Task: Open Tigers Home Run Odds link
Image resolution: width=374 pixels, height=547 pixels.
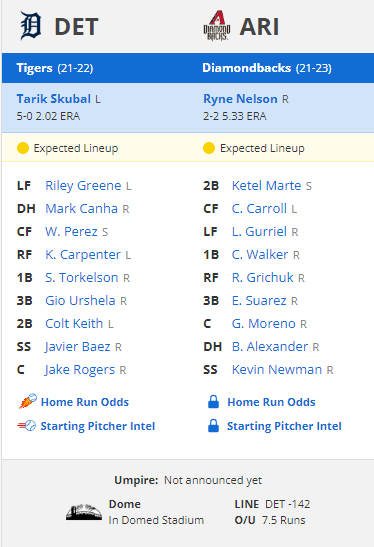Action: point(85,402)
